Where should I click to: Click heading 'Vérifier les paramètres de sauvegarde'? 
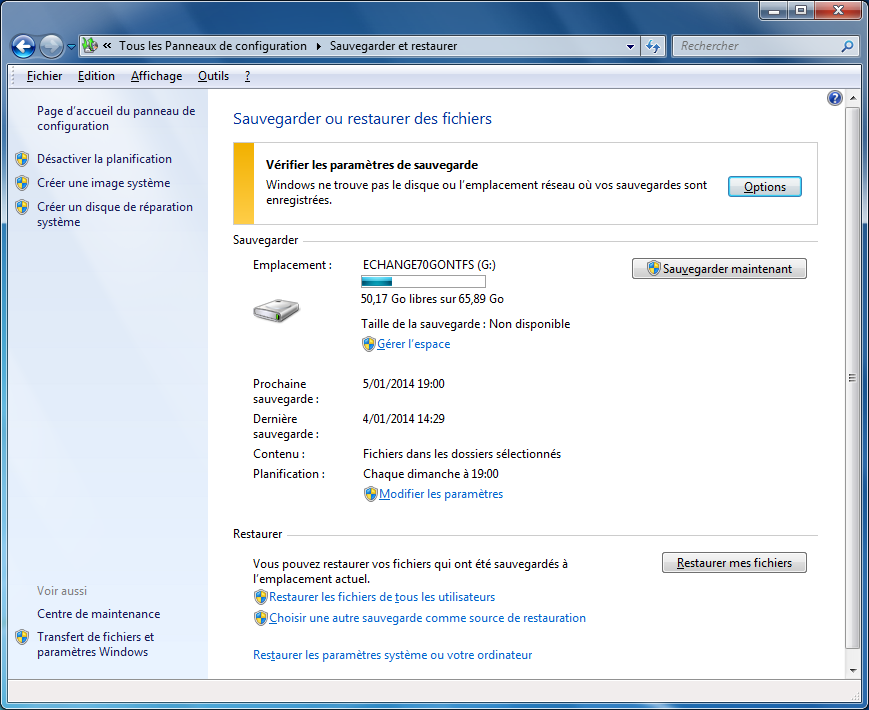point(372,165)
